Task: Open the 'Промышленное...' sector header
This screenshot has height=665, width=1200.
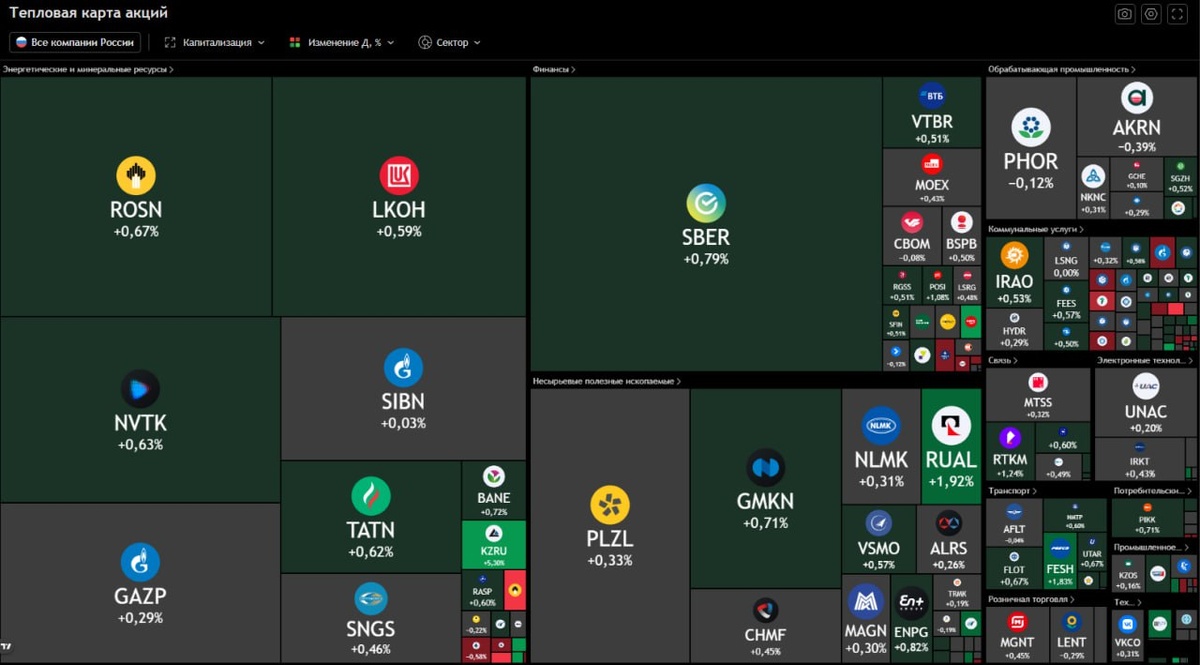Action: (x=1152, y=547)
